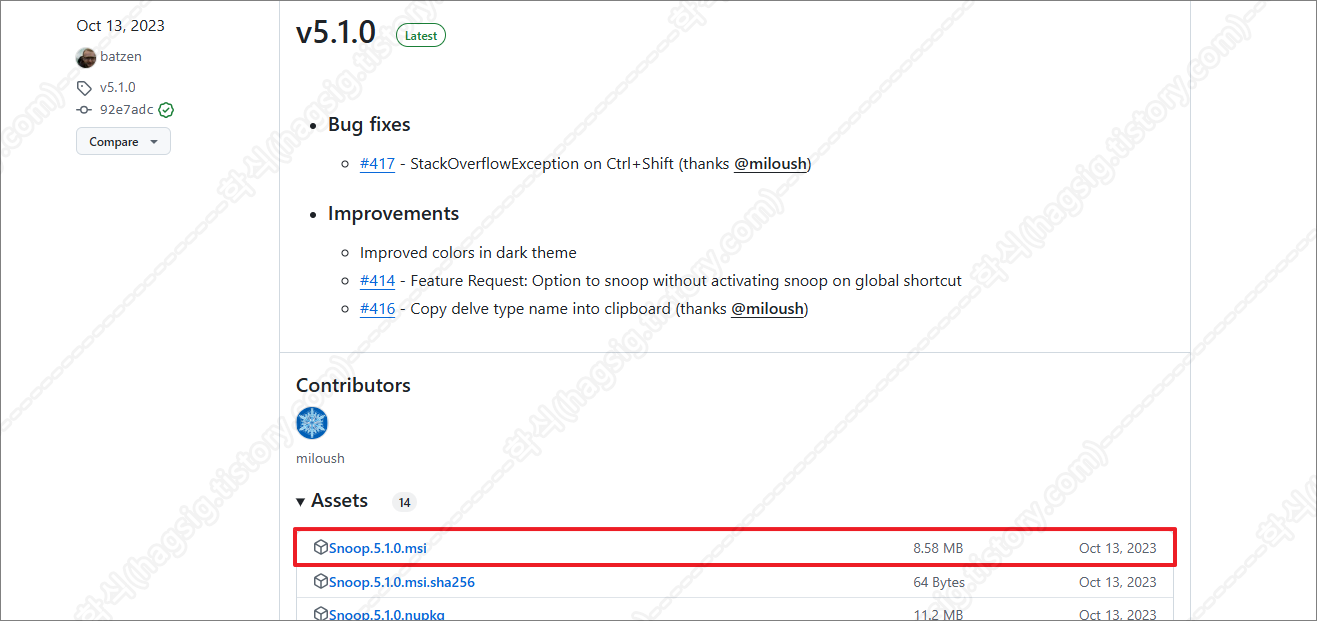This screenshot has width=1317, height=621.
Task: Open the v5.1.0 tag link
Action: [x=118, y=87]
